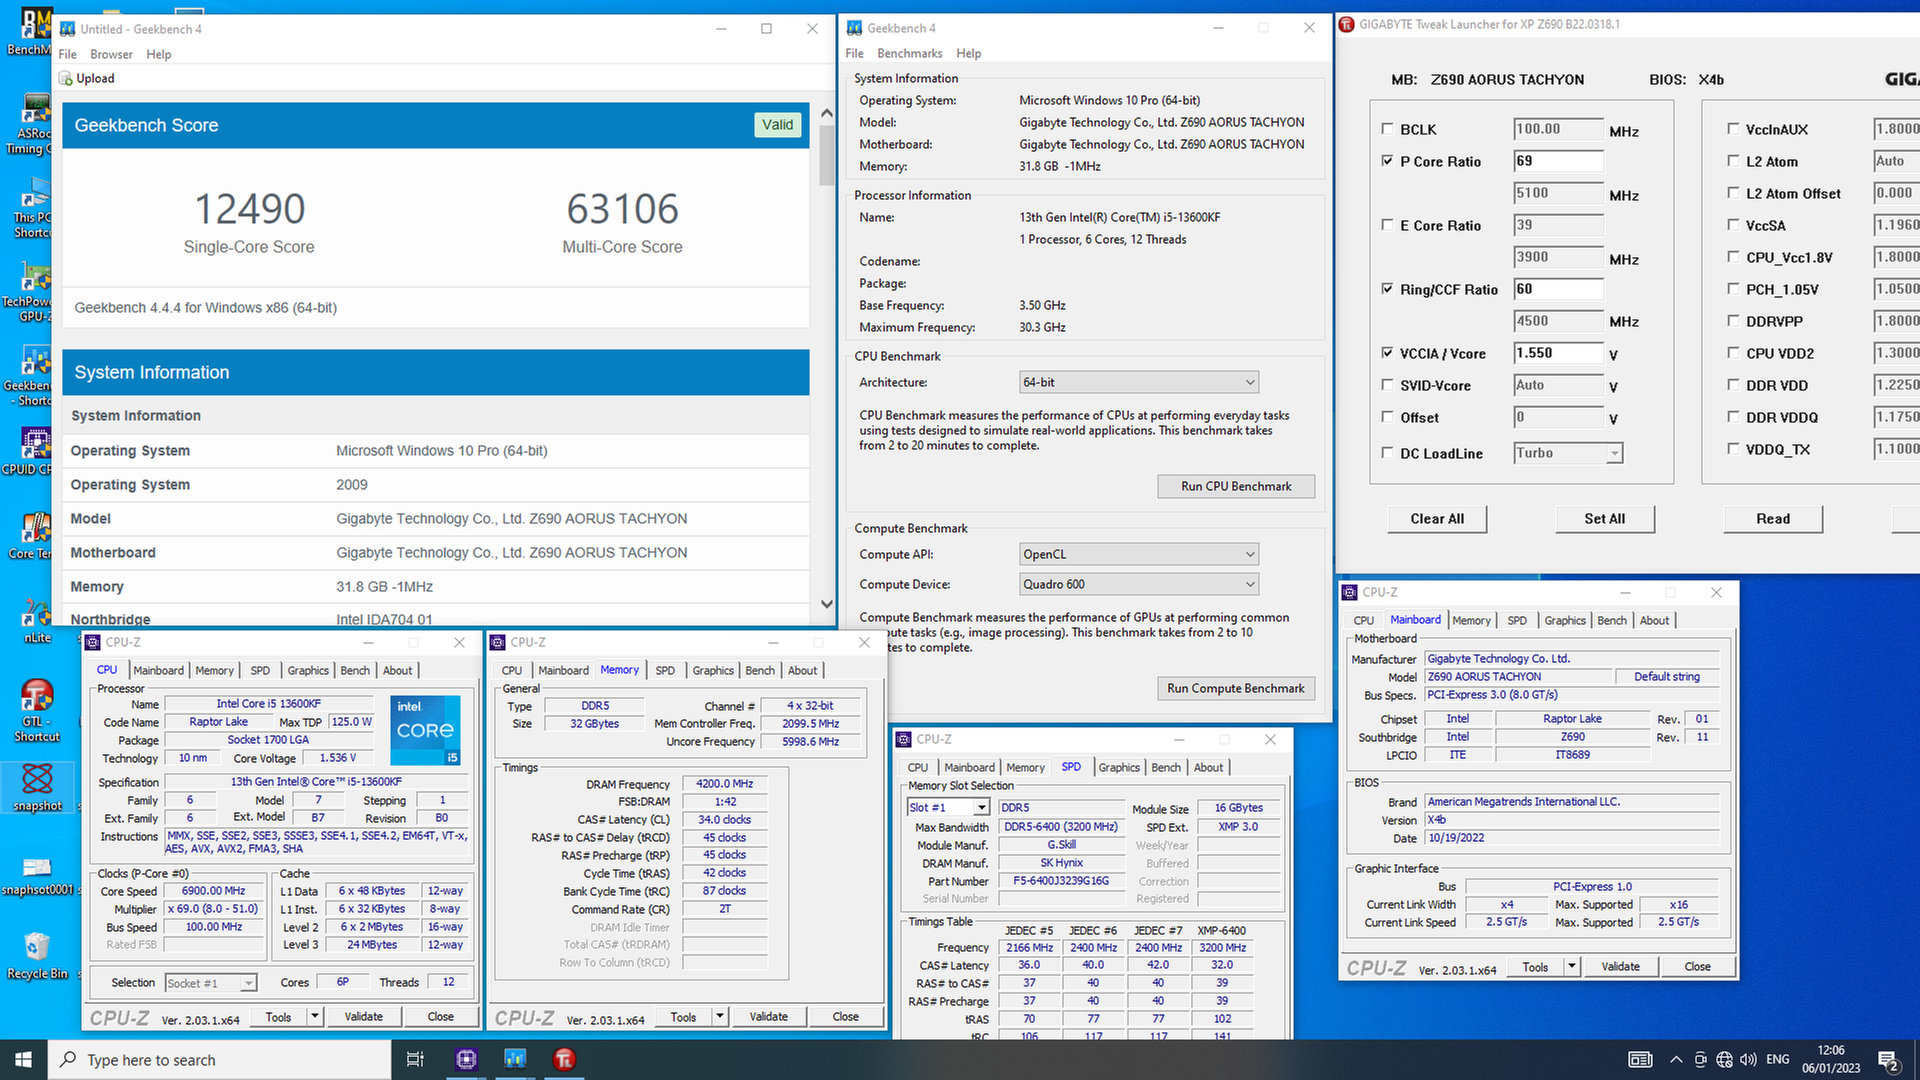Enable the DDR VDD checkbox
Image resolution: width=1920 pixels, height=1080 pixels.
point(1733,385)
